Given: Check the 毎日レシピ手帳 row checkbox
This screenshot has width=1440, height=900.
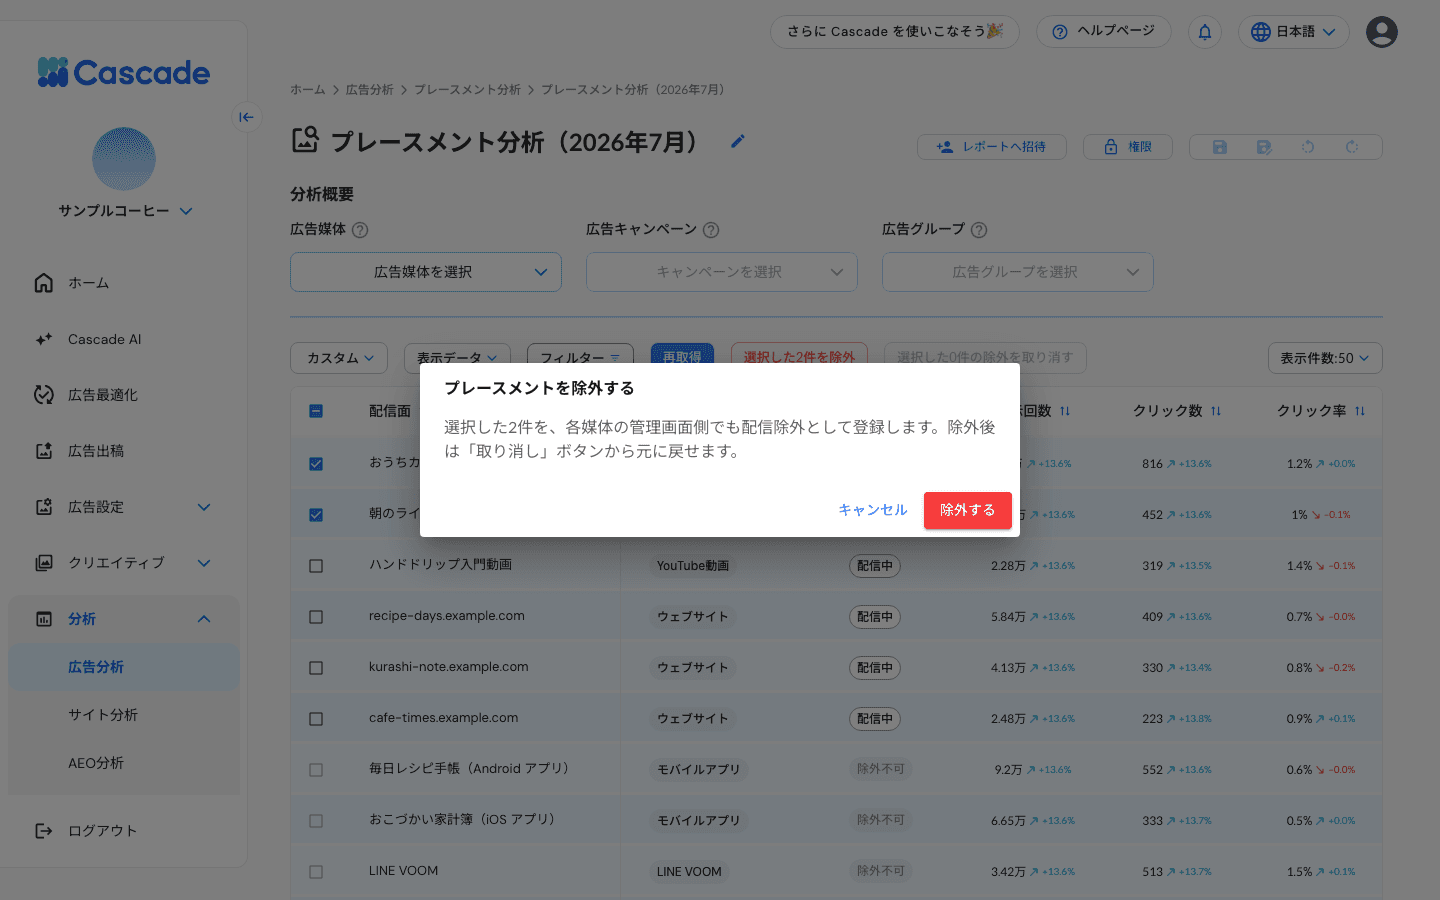Looking at the screenshot, I should coord(316,770).
